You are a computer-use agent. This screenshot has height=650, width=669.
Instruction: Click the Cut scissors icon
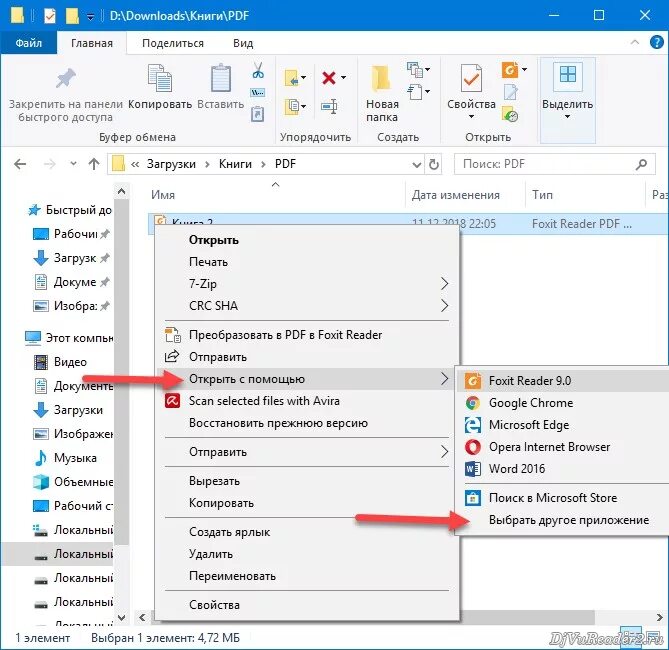pos(258,70)
